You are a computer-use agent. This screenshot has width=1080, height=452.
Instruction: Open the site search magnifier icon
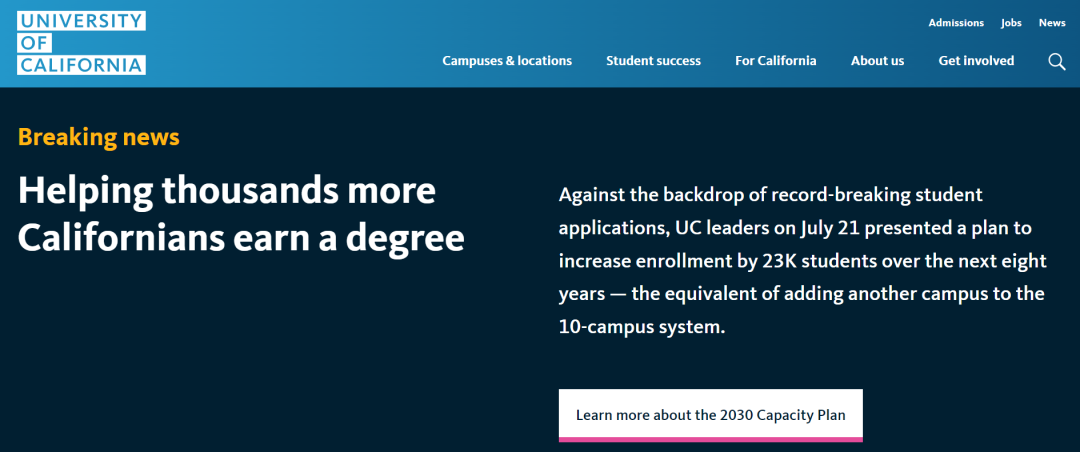[1056, 61]
